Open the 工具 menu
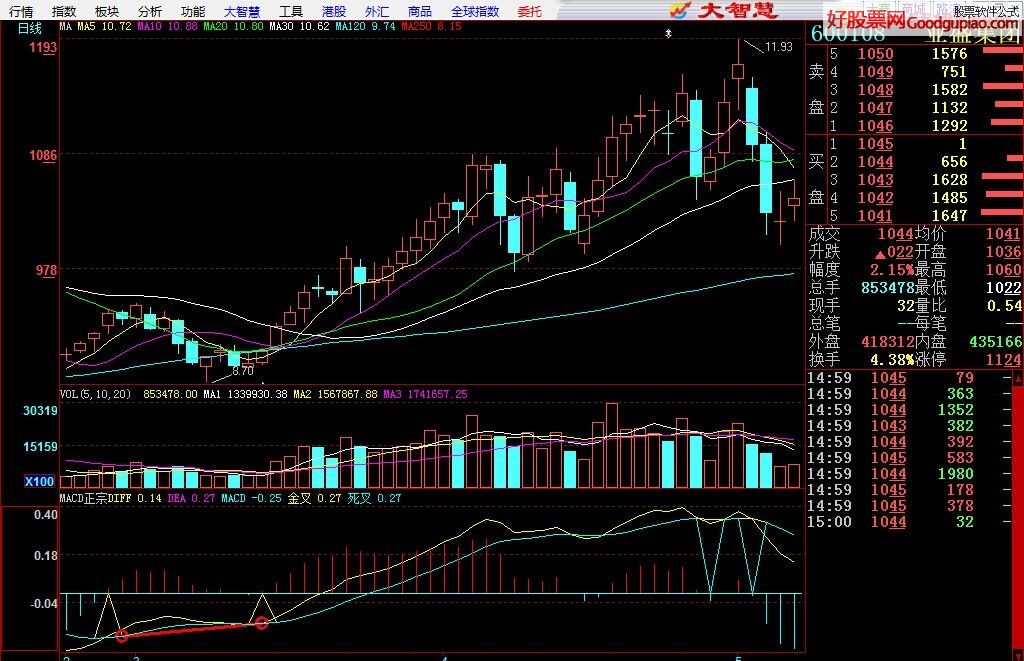 click(291, 11)
